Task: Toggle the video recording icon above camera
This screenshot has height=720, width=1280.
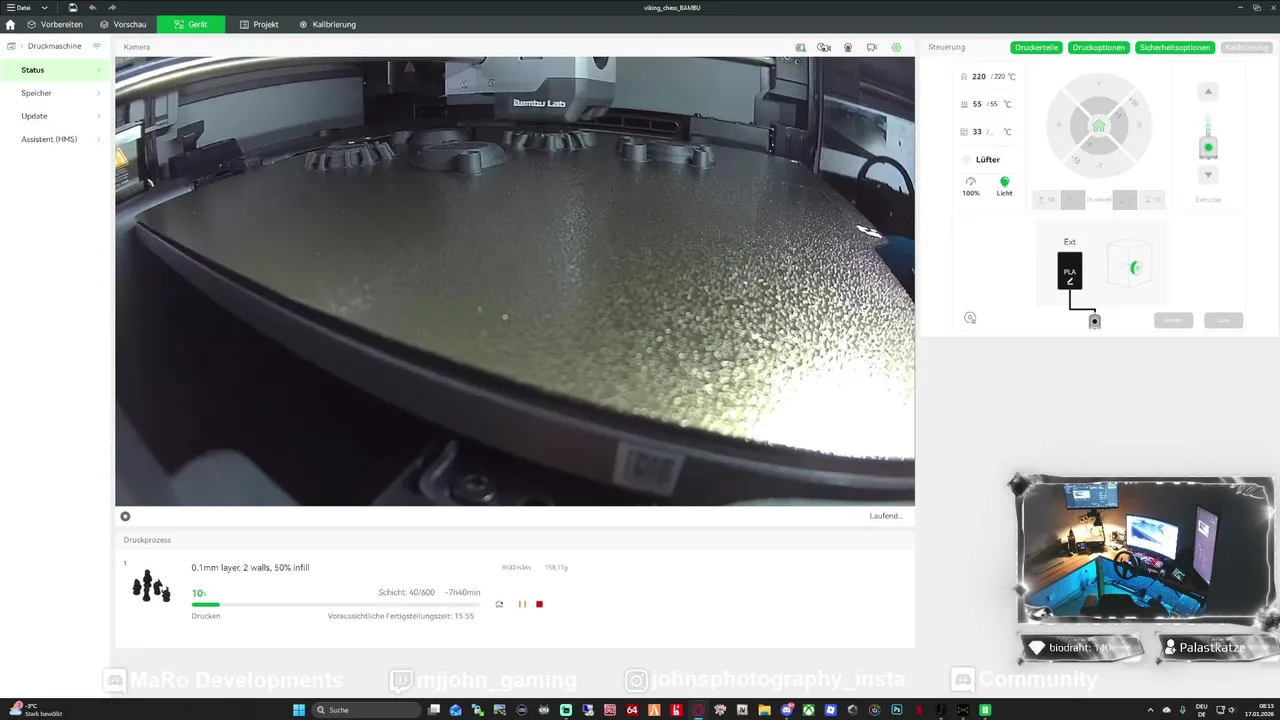Action: click(848, 47)
